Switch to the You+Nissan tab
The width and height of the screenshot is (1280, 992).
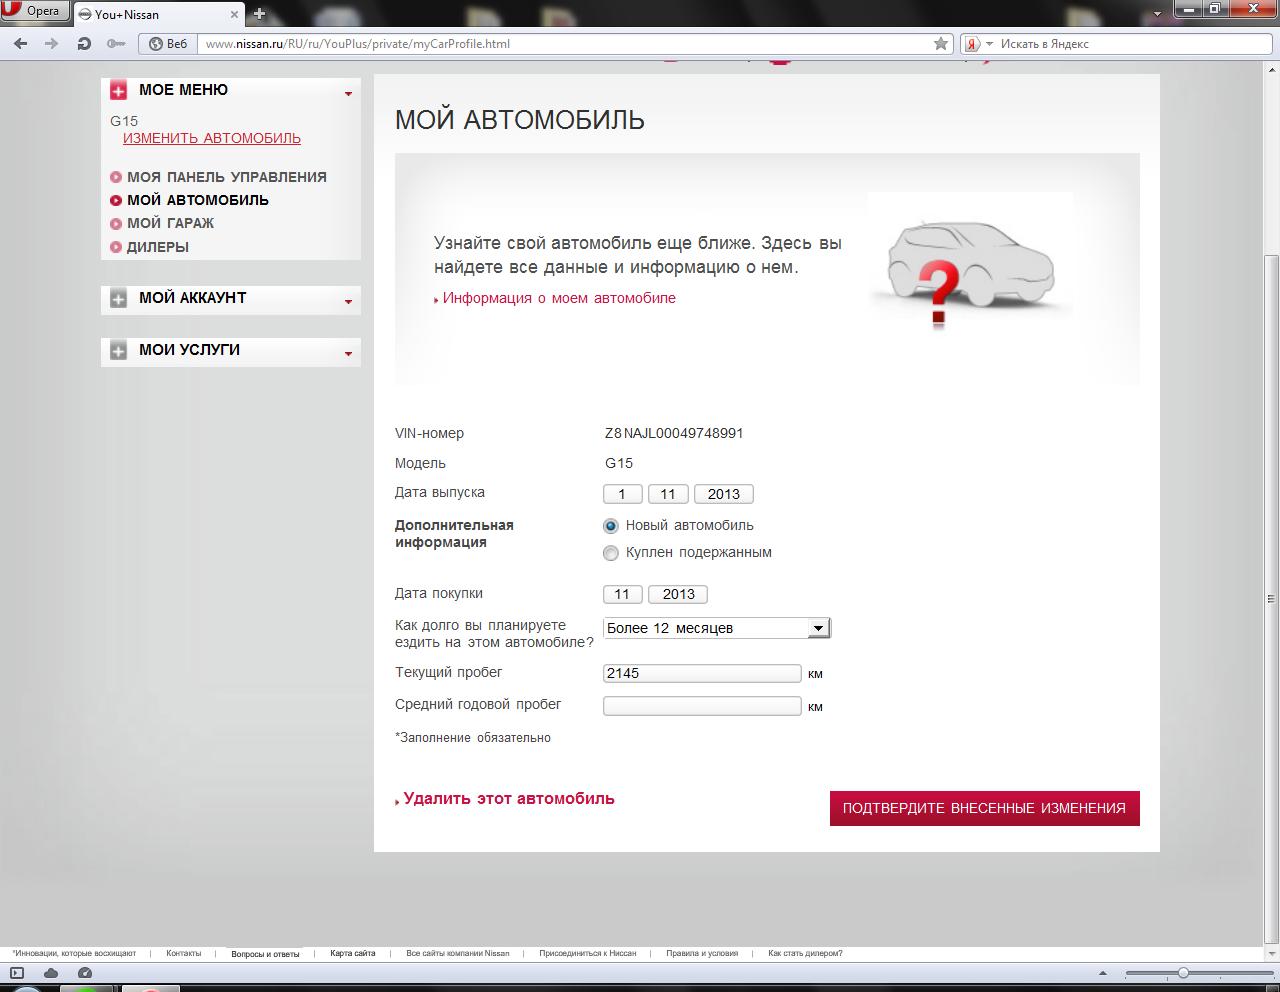158,14
